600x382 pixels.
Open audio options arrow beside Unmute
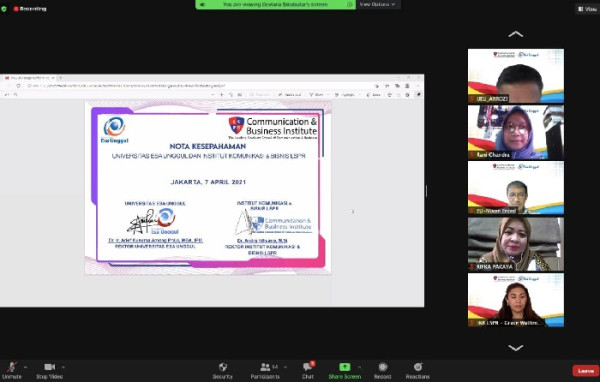(x=26, y=367)
